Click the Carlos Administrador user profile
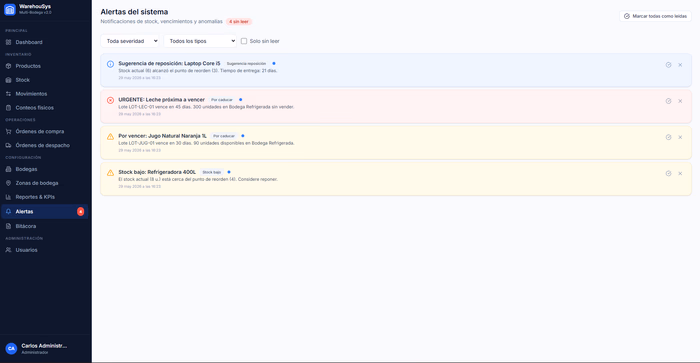 pyautogui.click(x=45, y=349)
